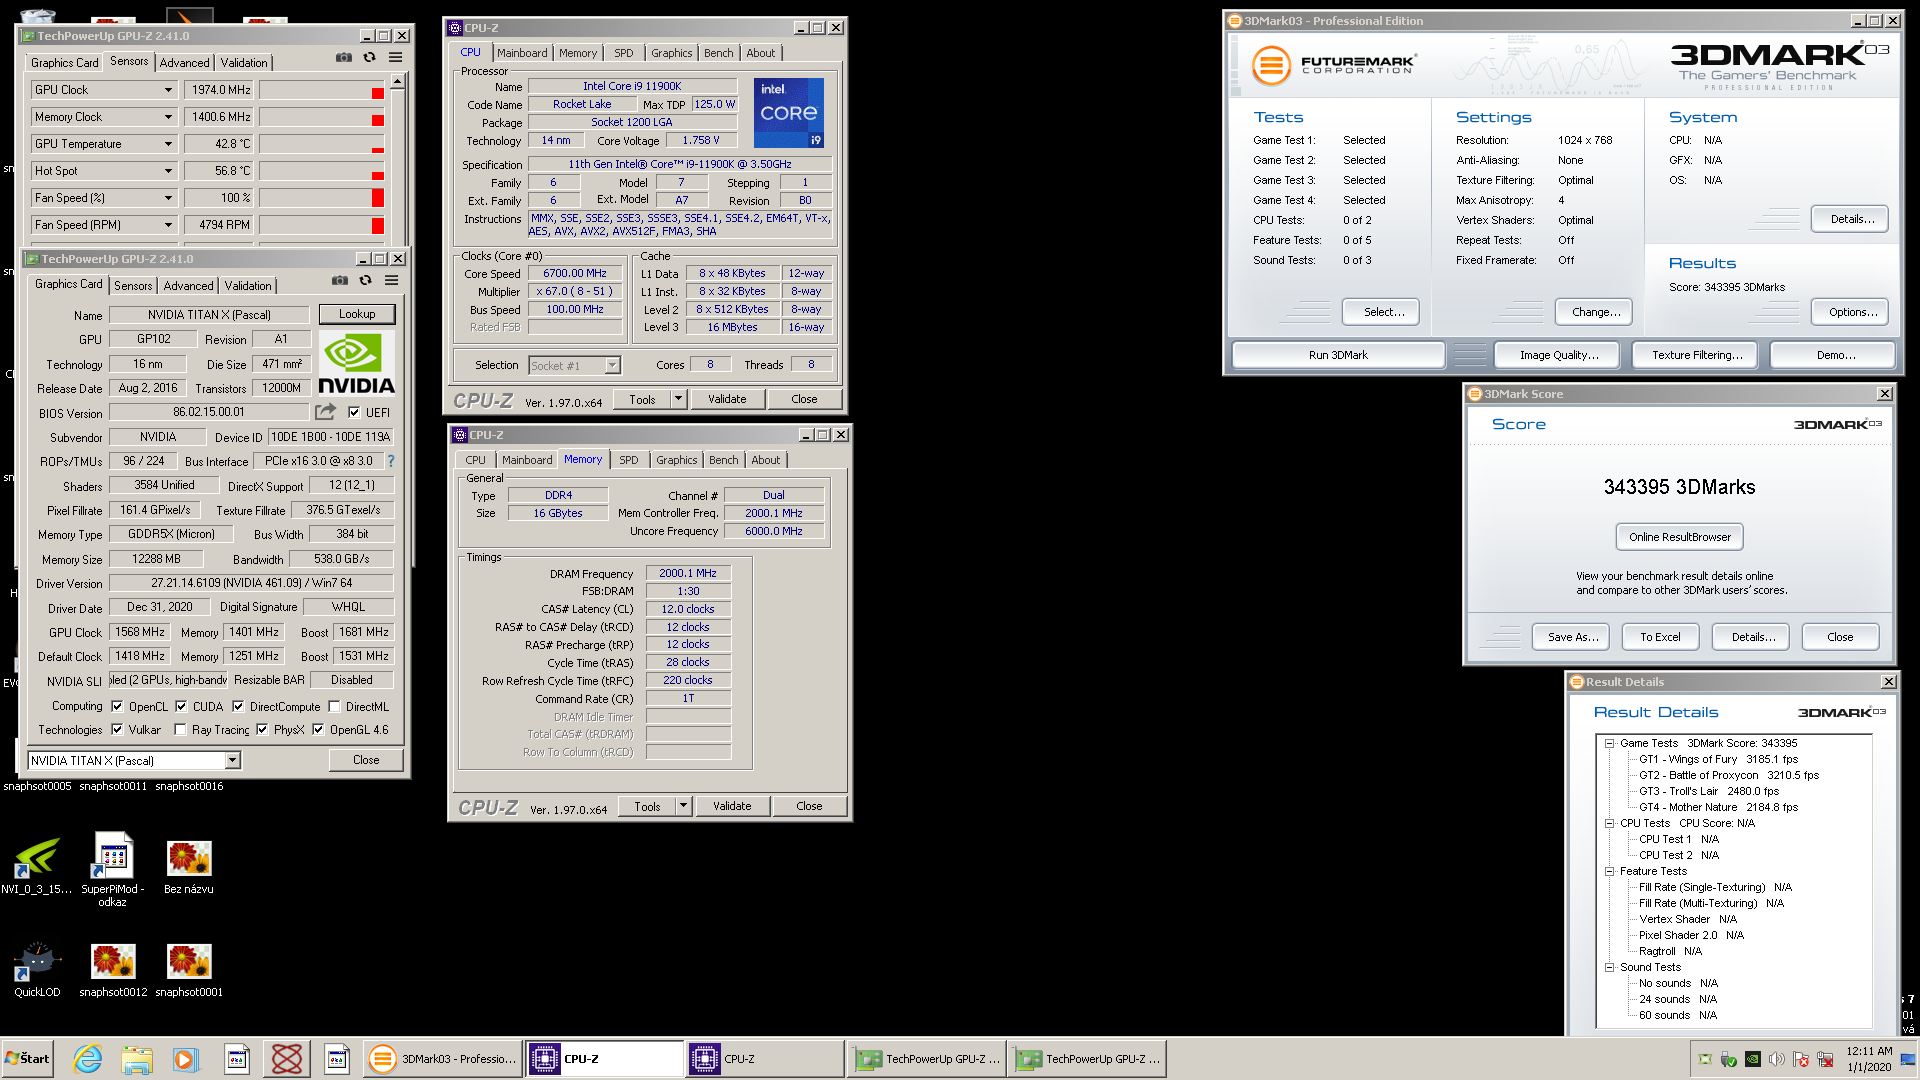Open Validation tab in GPU-Z Graphics Card window
The width and height of the screenshot is (1920, 1080).
[248, 285]
